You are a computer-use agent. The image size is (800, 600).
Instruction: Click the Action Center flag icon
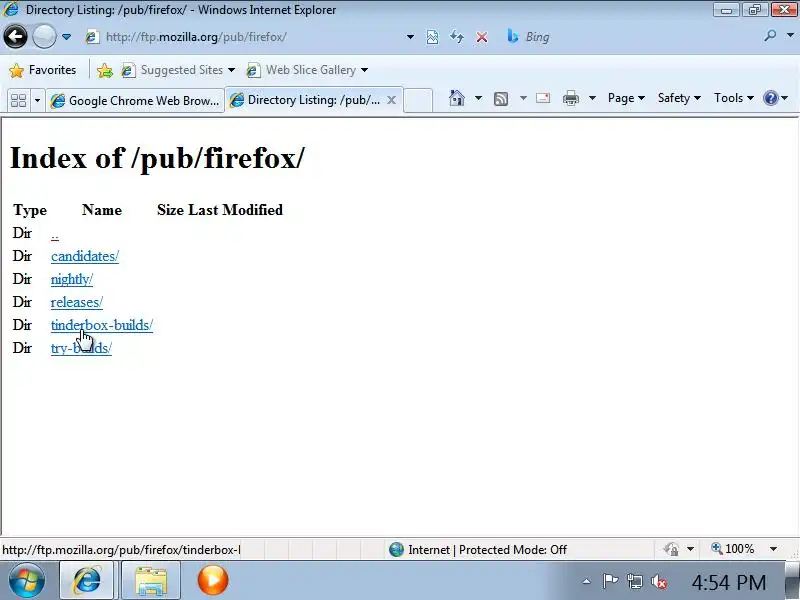(610, 581)
